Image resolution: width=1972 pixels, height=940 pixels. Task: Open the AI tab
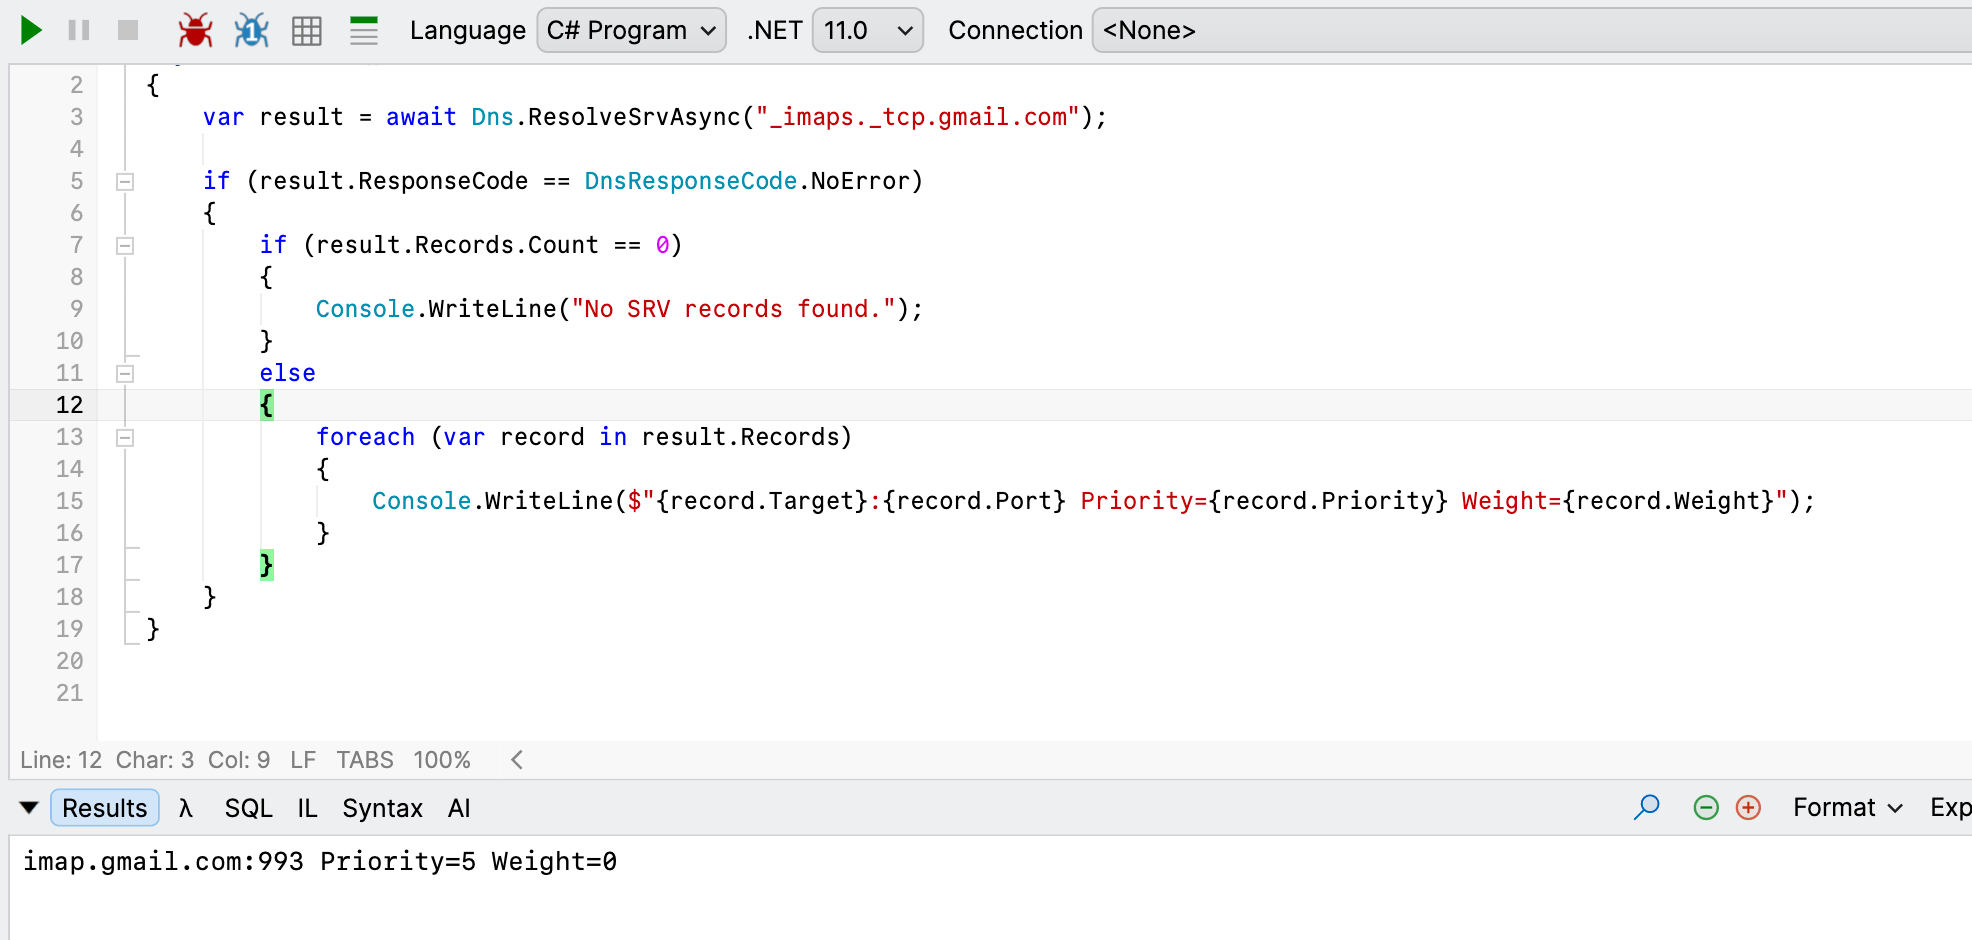(x=459, y=808)
